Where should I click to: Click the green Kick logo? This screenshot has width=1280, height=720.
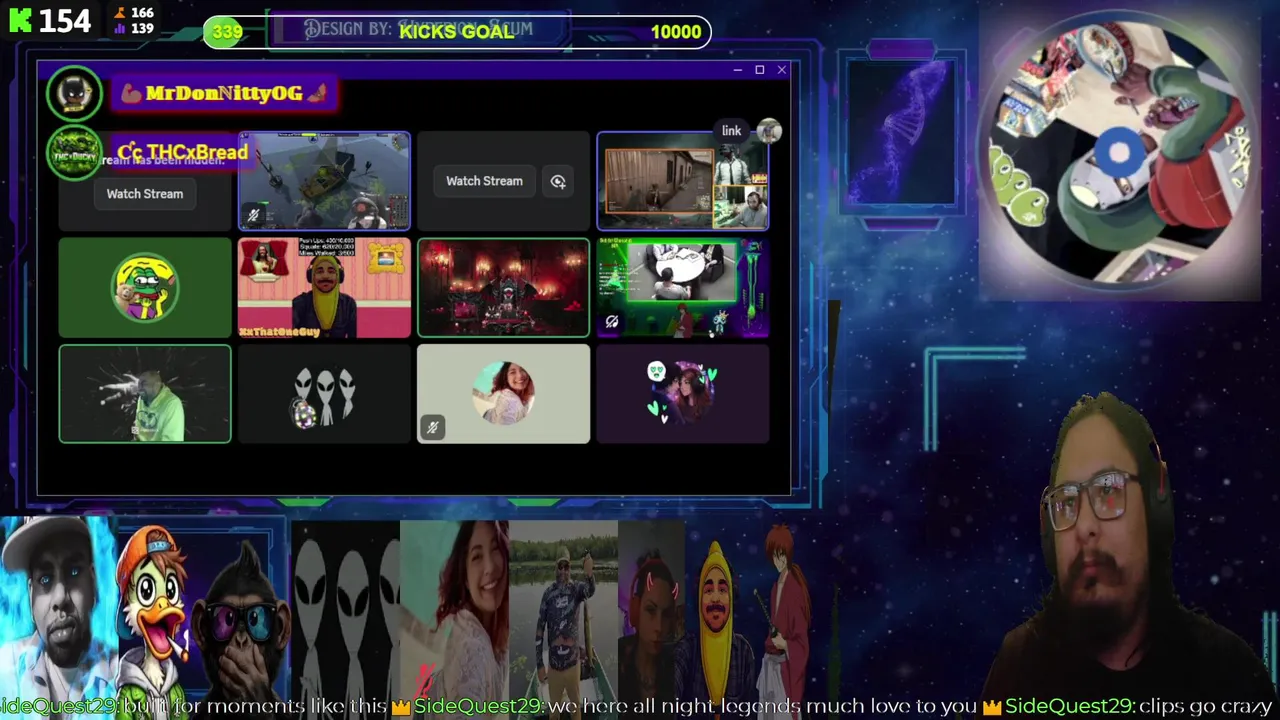point(19,20)
